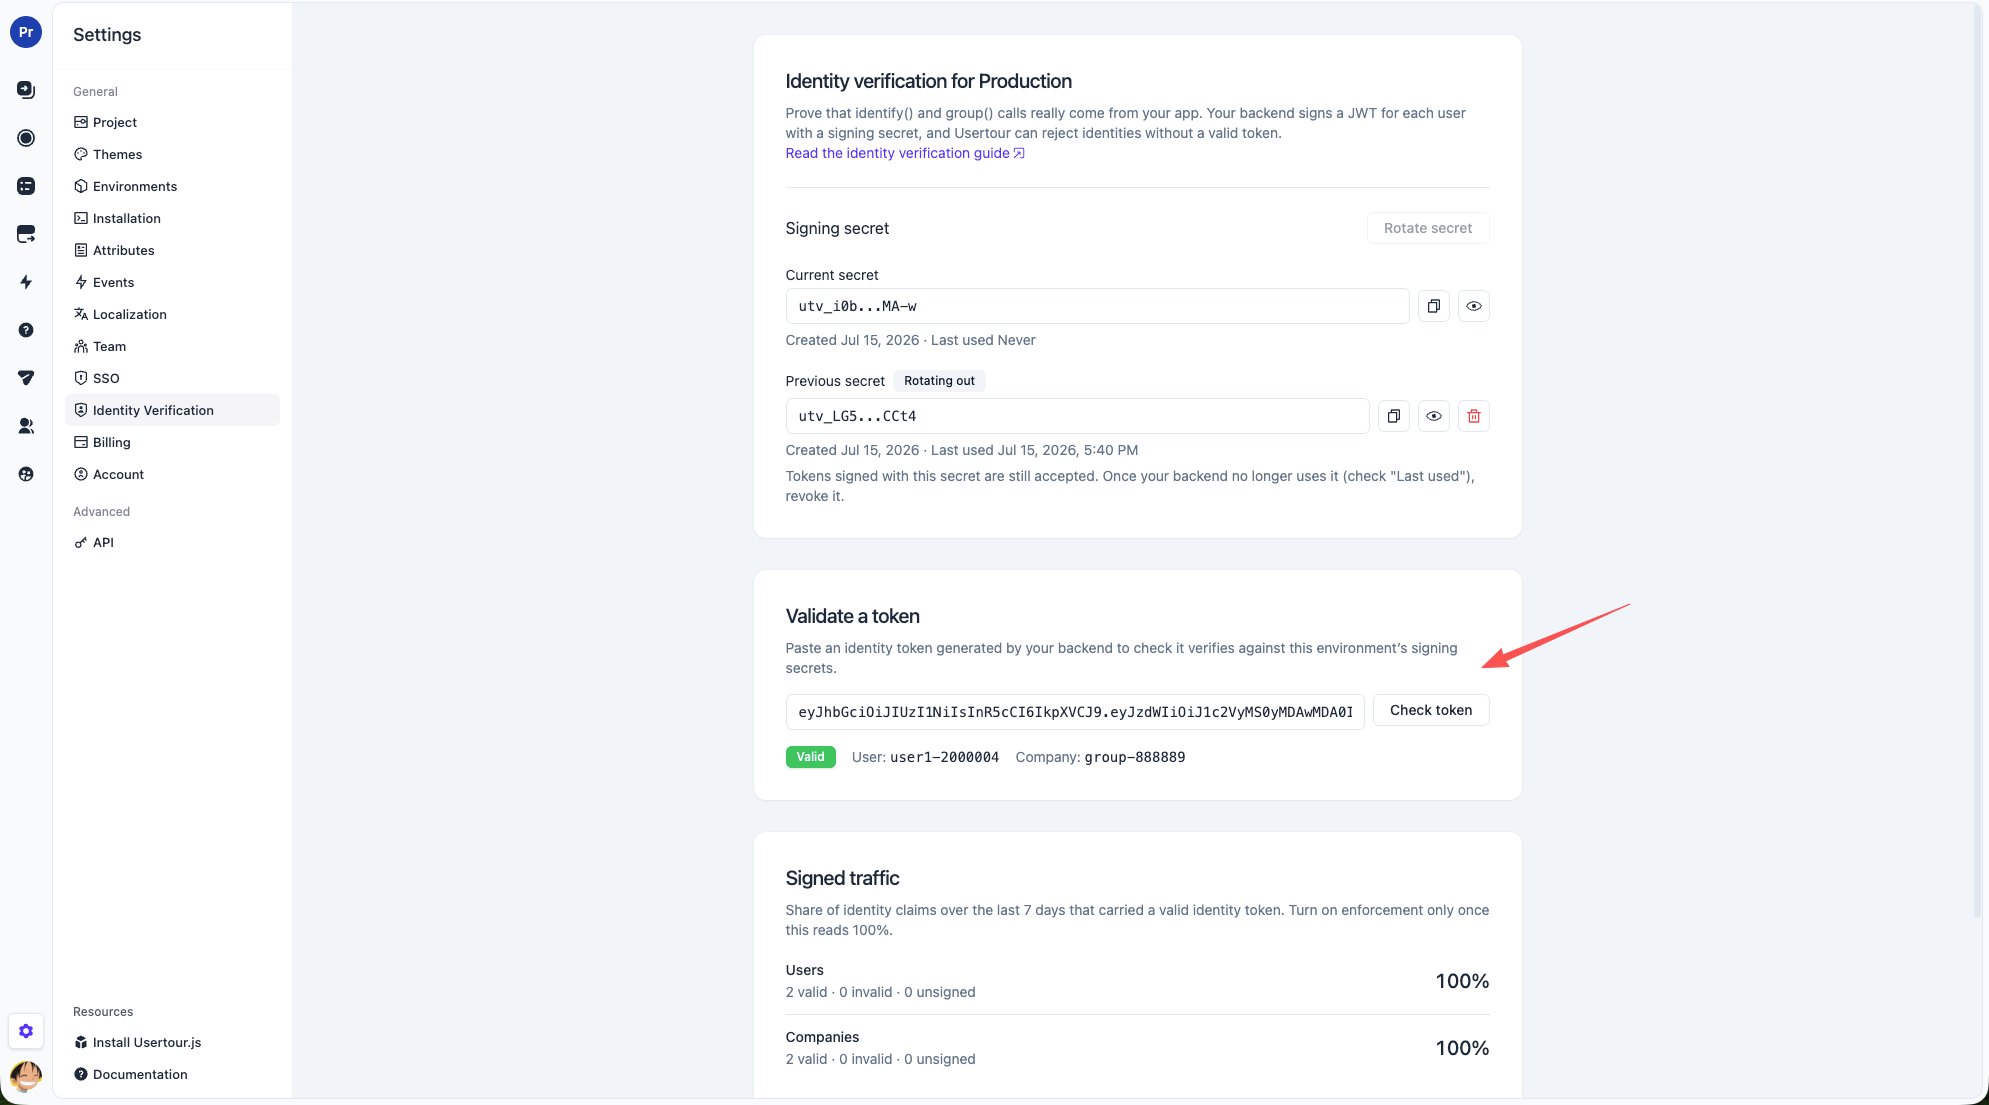Open the Pr project avatar menu

[26, 32]
